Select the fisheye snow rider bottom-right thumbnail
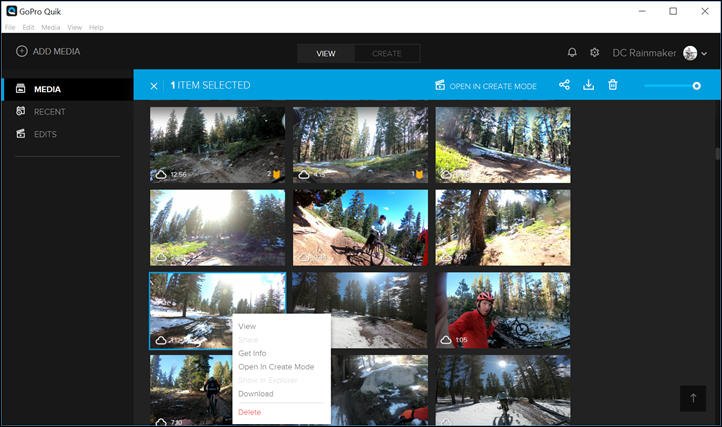 pyautogui.click(x=503, y=390)
